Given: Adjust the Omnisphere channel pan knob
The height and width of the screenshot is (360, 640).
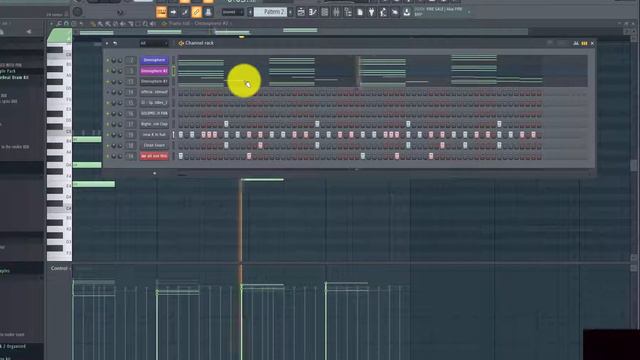Looking at the screenshot, I should pyautogui.click(x=114, y=60).
